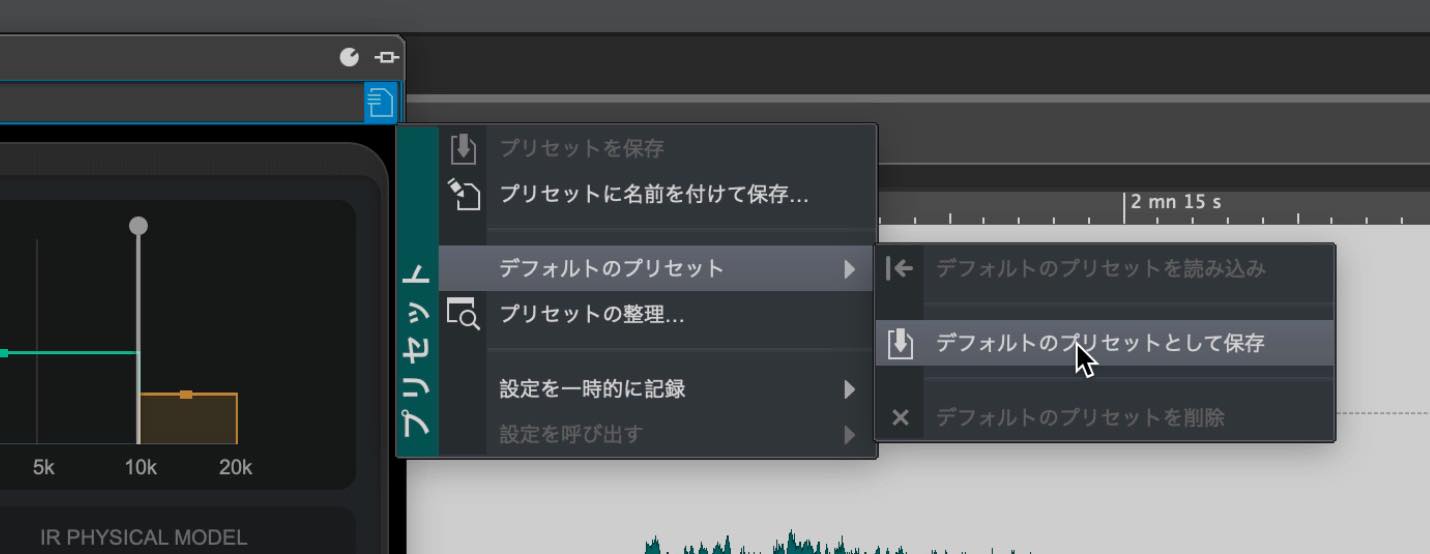Click the IR PHYSICAL MODEL label
The height and width of the screenshot is (554, 1430).
[x=144, y=537]
